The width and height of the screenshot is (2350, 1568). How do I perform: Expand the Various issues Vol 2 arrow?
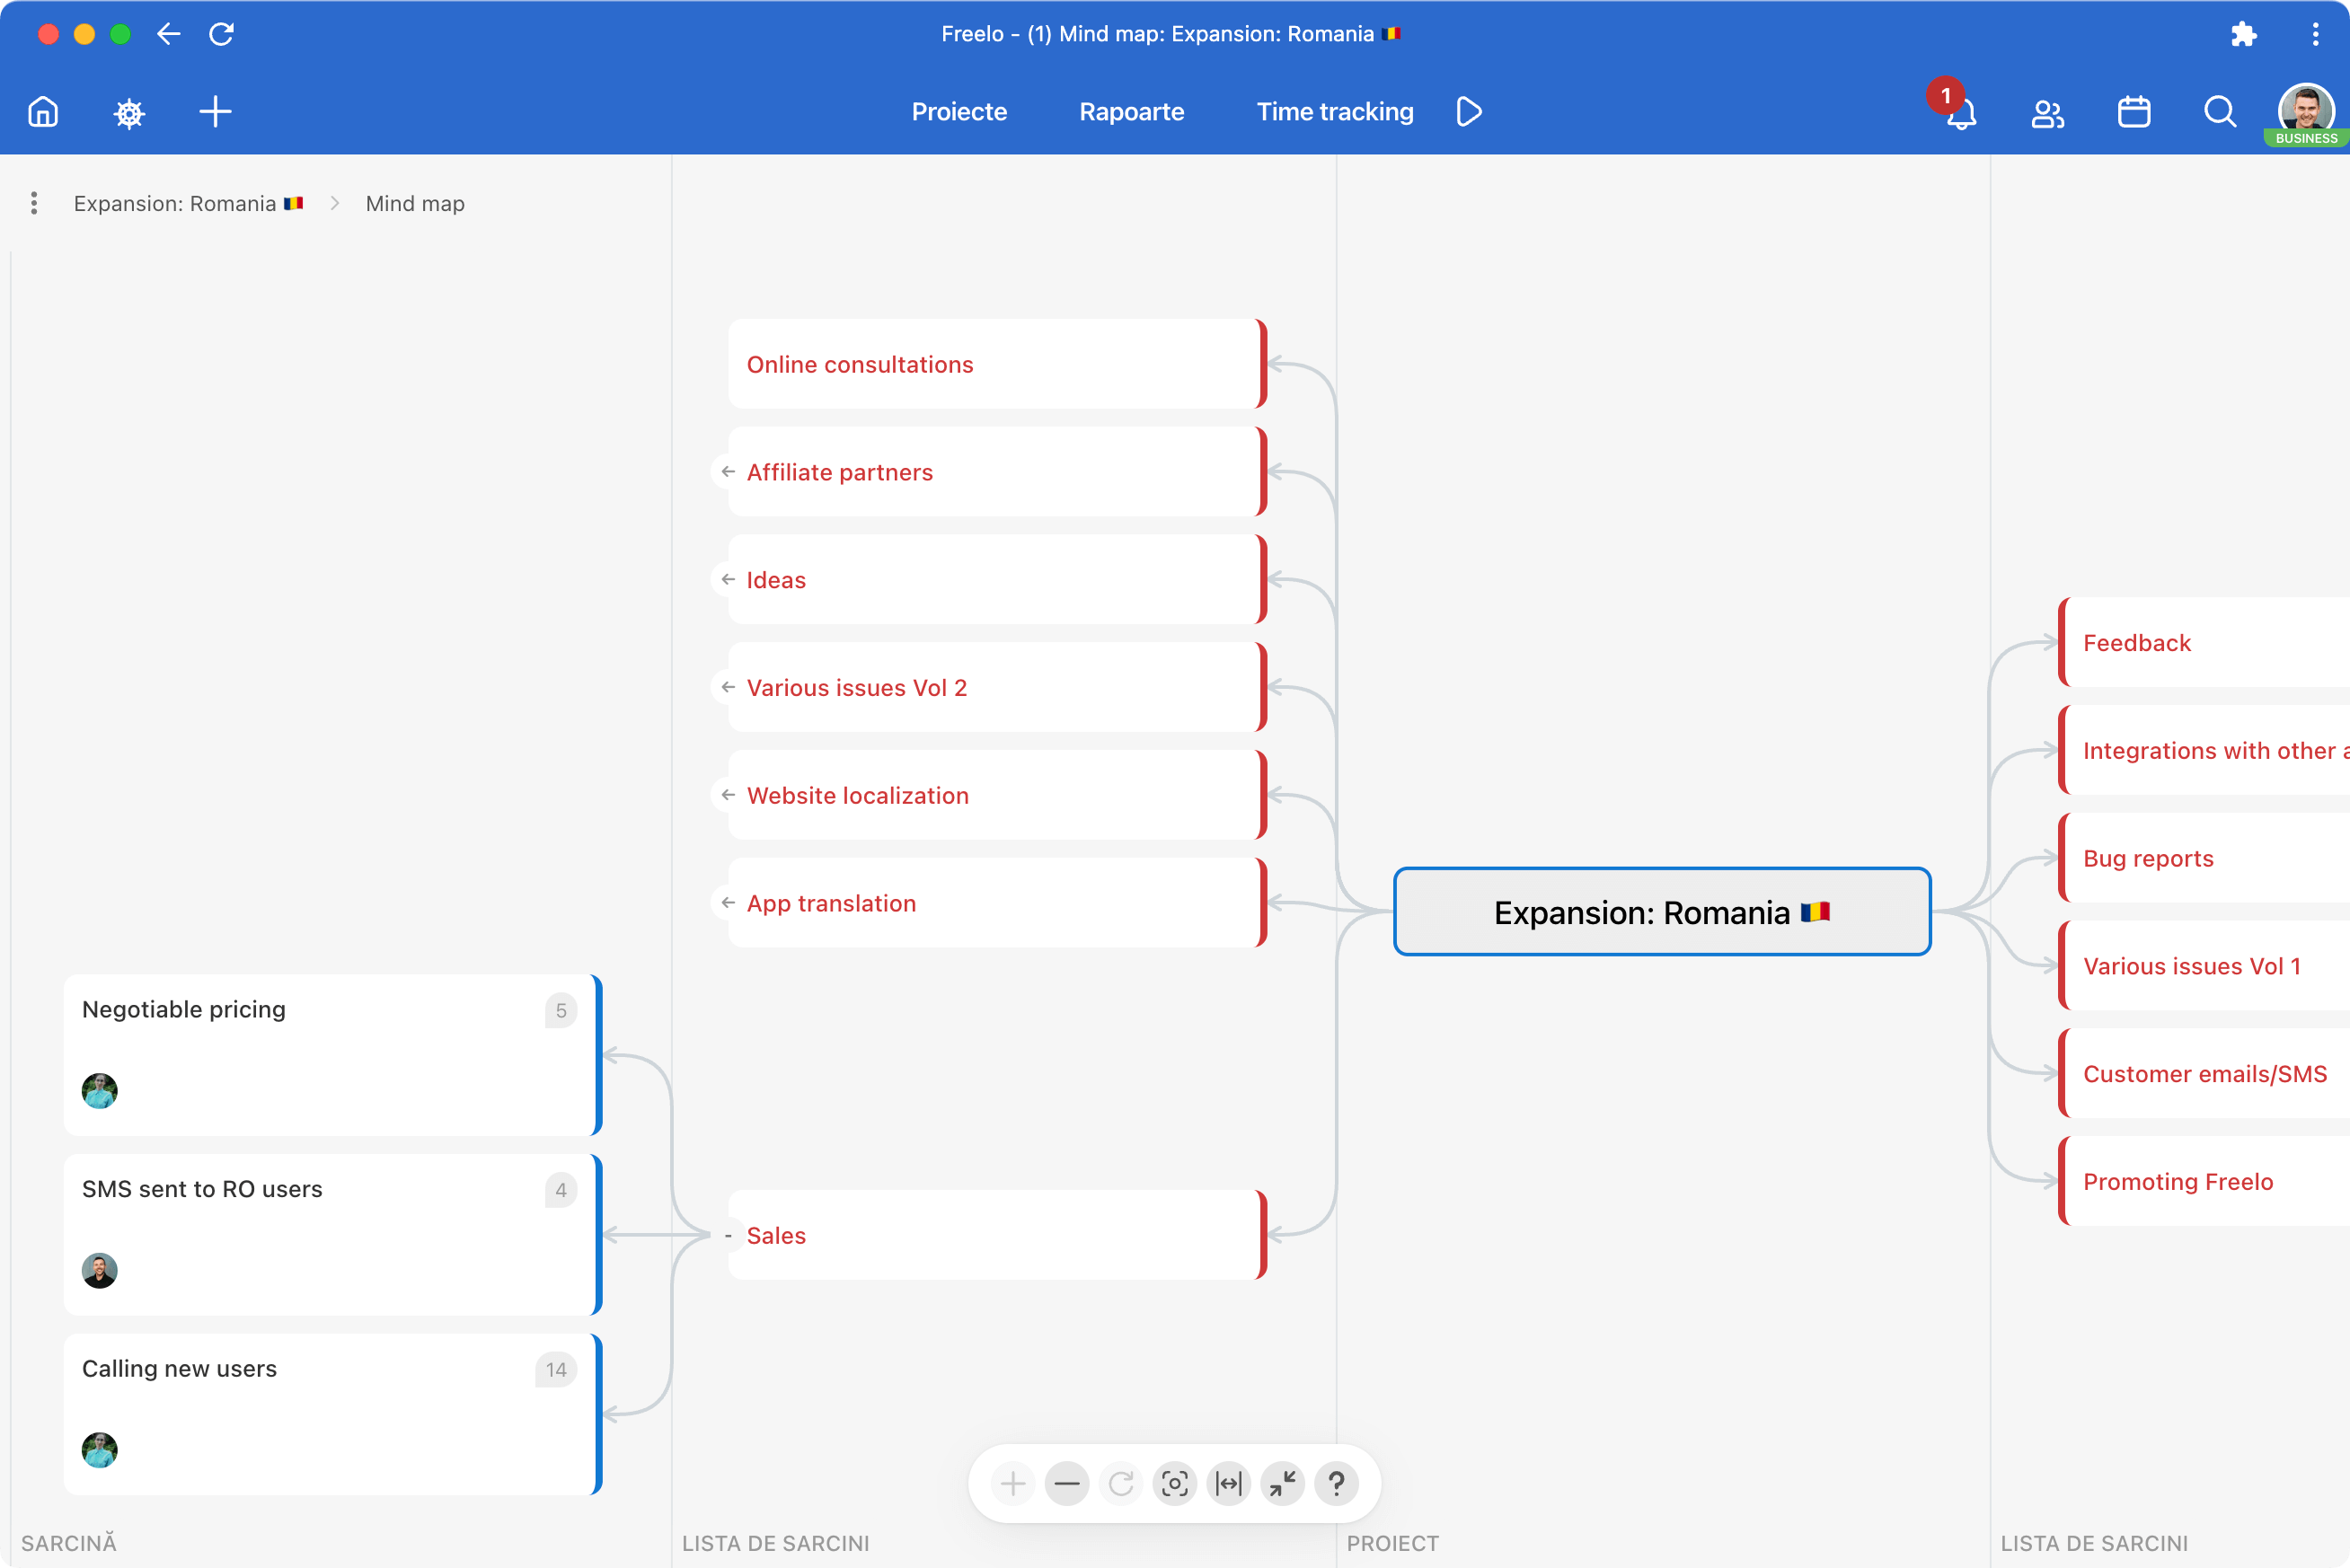728,687
